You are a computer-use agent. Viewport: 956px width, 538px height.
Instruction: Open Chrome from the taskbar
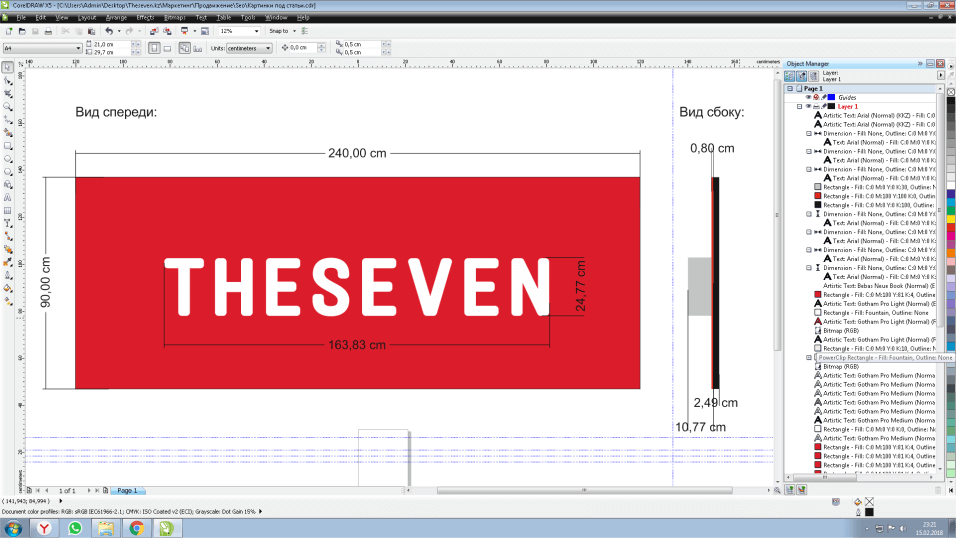(137, 528)
